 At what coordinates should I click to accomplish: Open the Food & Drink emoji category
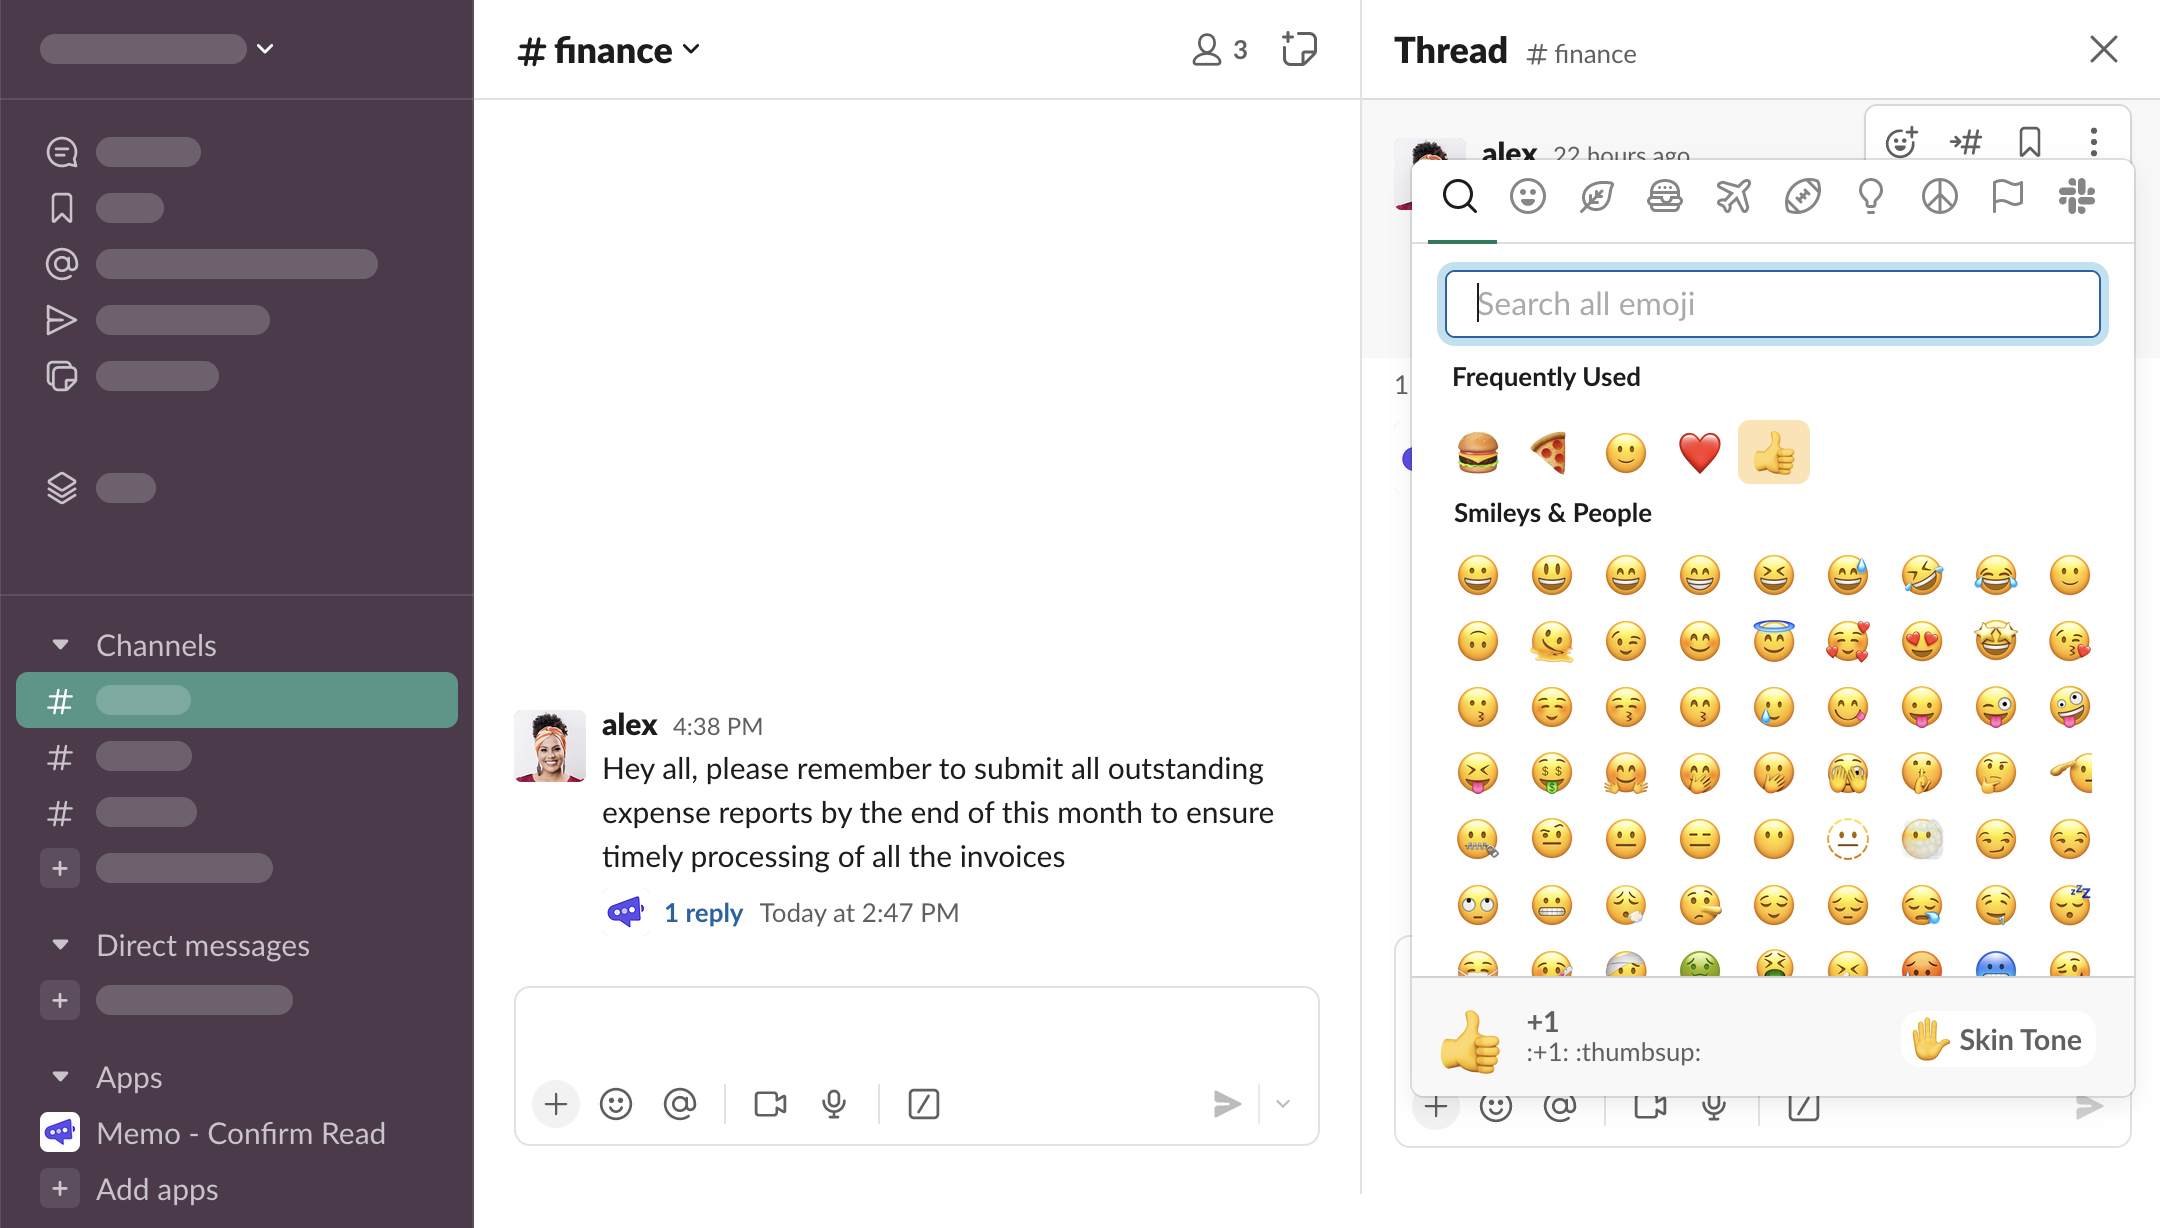click(x=1665, y=197)
